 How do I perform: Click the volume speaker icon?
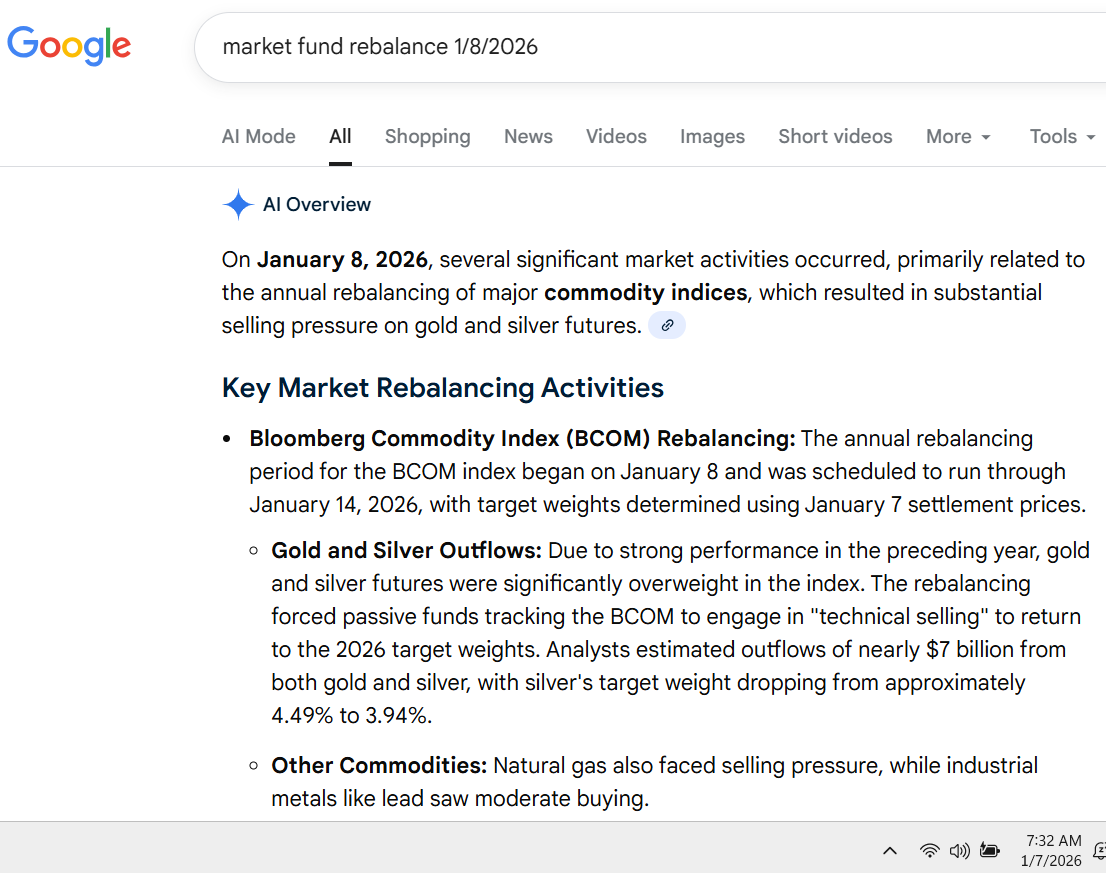tap(960, 851)
